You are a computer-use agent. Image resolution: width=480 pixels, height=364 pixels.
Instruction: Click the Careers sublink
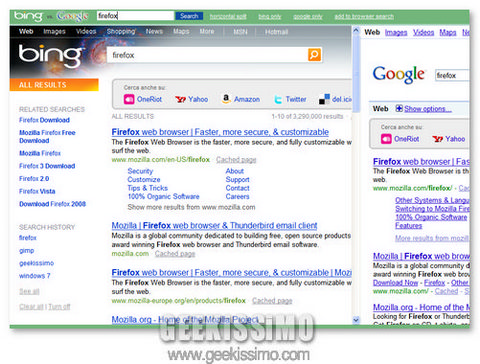click(x=237, y=197)
